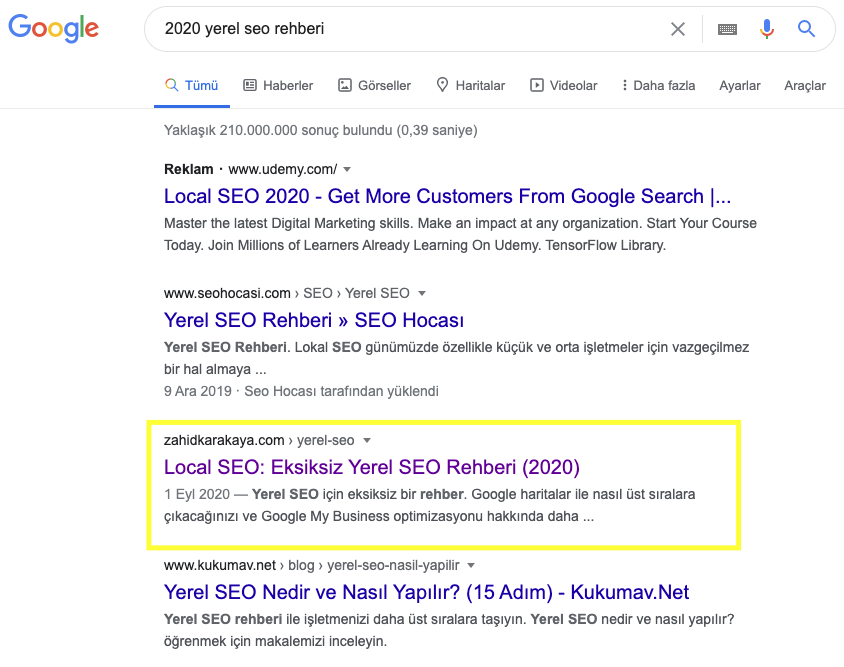Open Ayarlar settings menu
Viewport: 844px width, 667px height.
[740, 86]
